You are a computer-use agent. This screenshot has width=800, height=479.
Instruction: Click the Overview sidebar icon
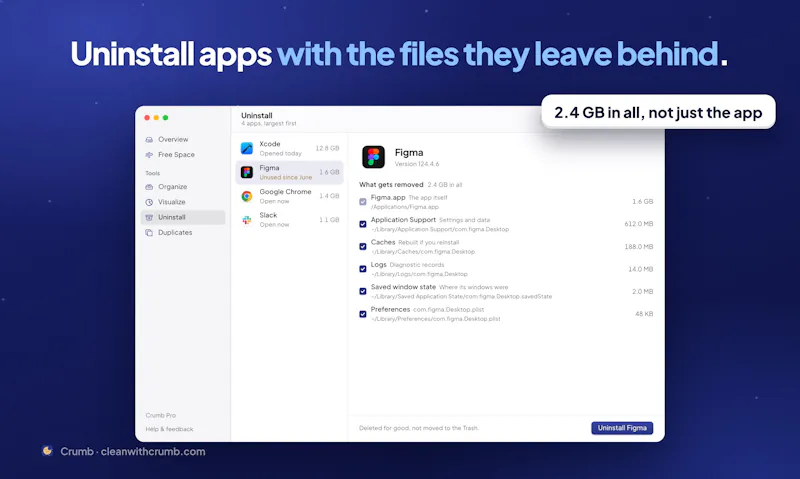click(149, 139)
